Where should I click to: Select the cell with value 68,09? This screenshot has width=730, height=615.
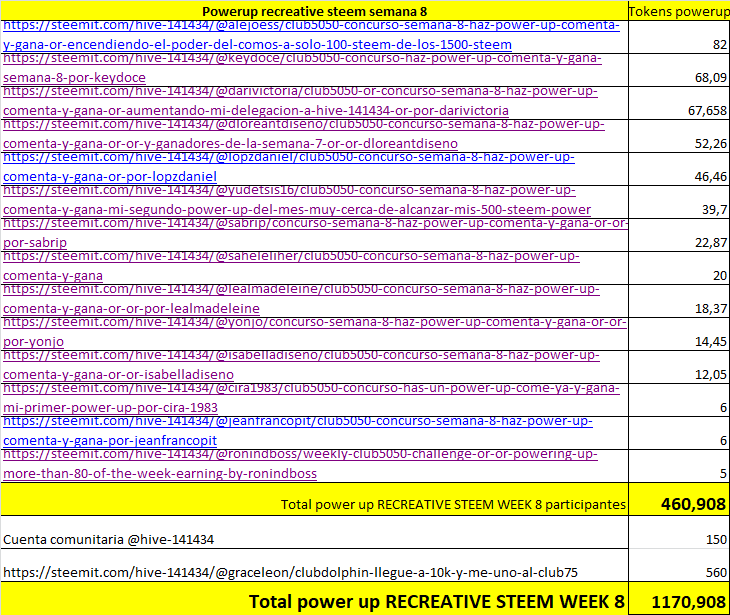[679, 70]
